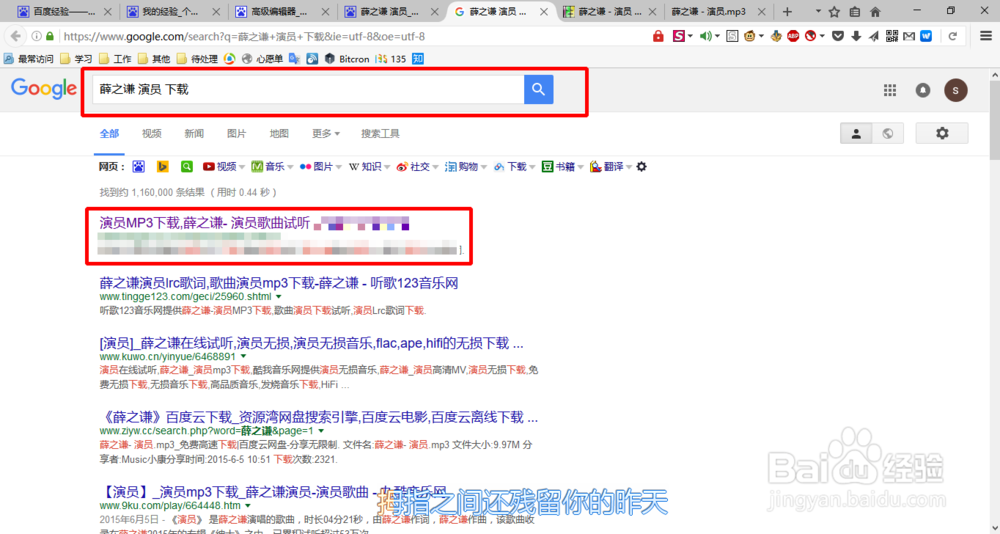Expand the 翻译 dropdown in 网页 row
Viewport: 1000px width, 534px height.
coord(629,167)
